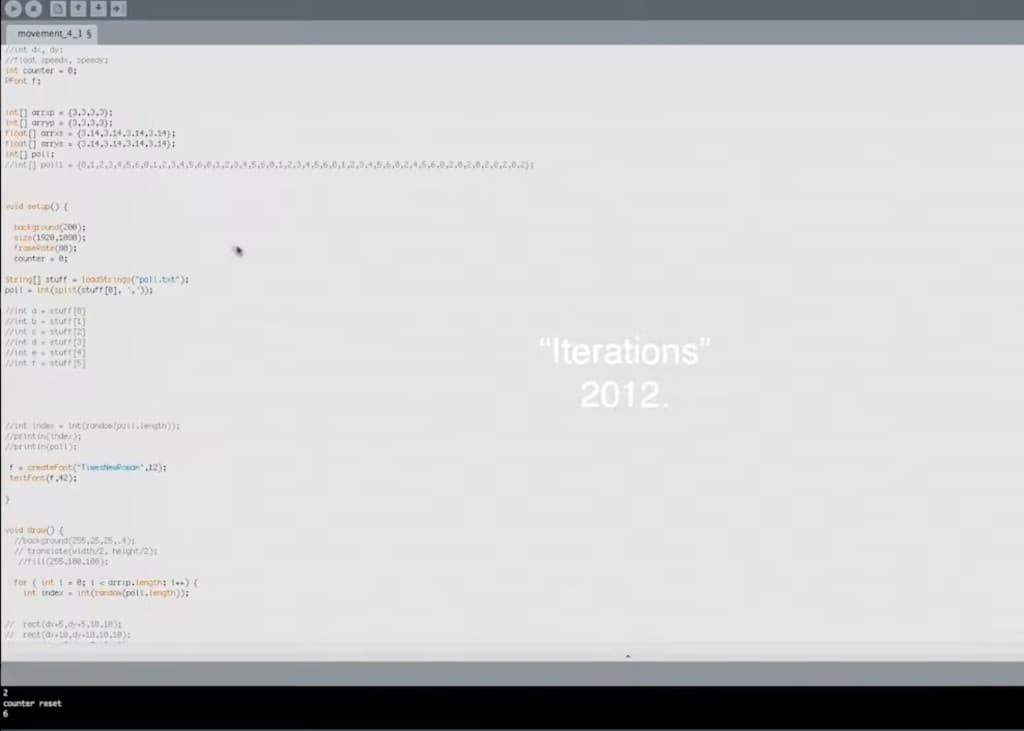Run the sketch with the play button

click(13, 8)
